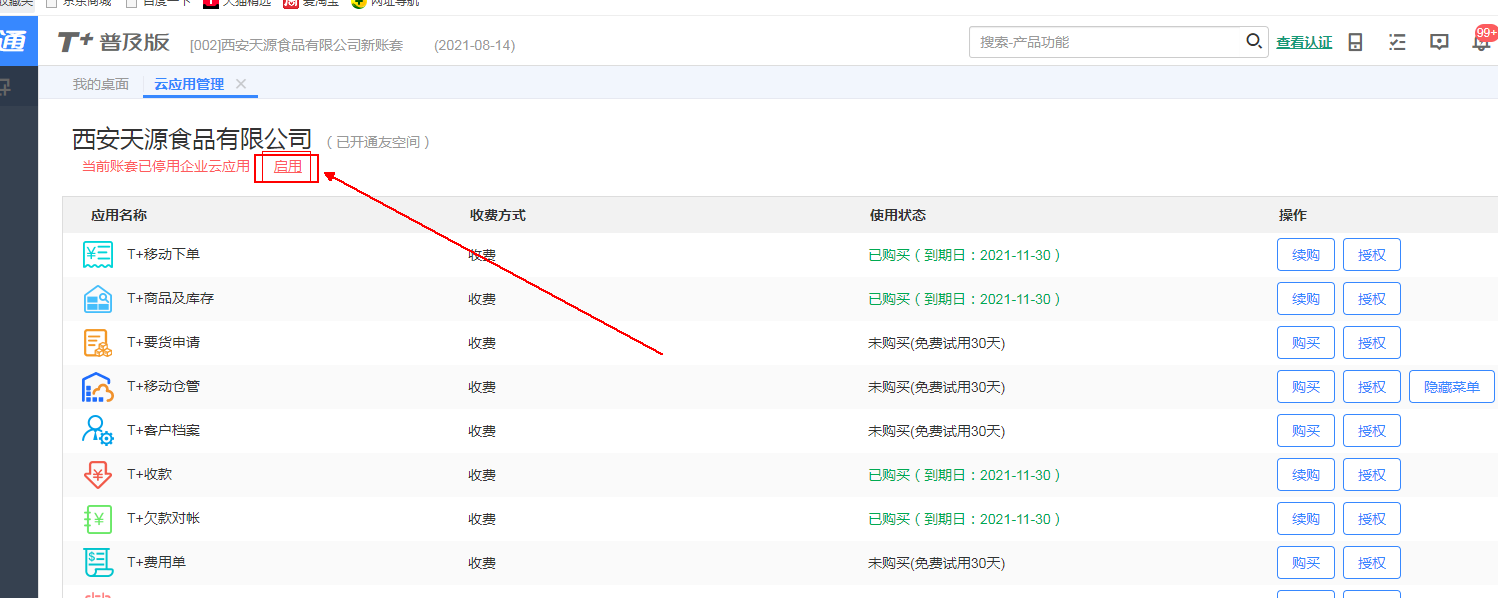Image resolution: width=1498 pixels, height=598 pixels.
Task: Click the 天猫精选 bookmark icon
Action: pos(210,3)
